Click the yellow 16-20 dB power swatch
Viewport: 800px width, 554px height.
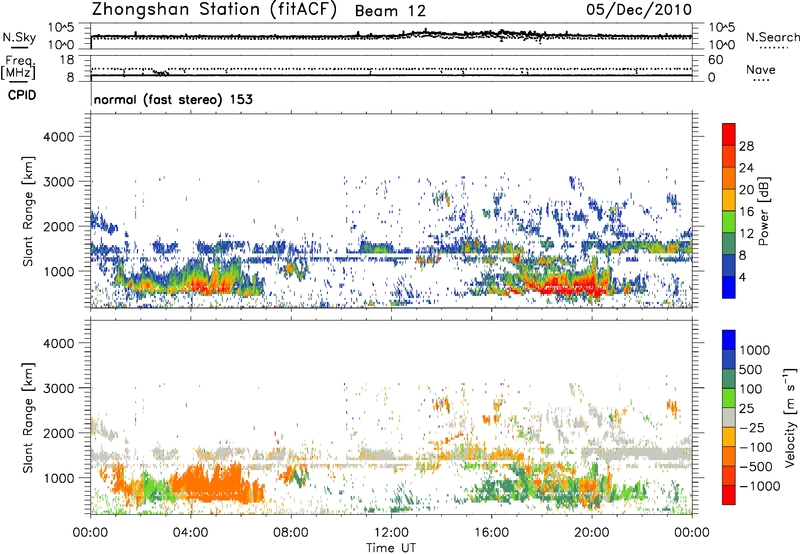point(729,199)
